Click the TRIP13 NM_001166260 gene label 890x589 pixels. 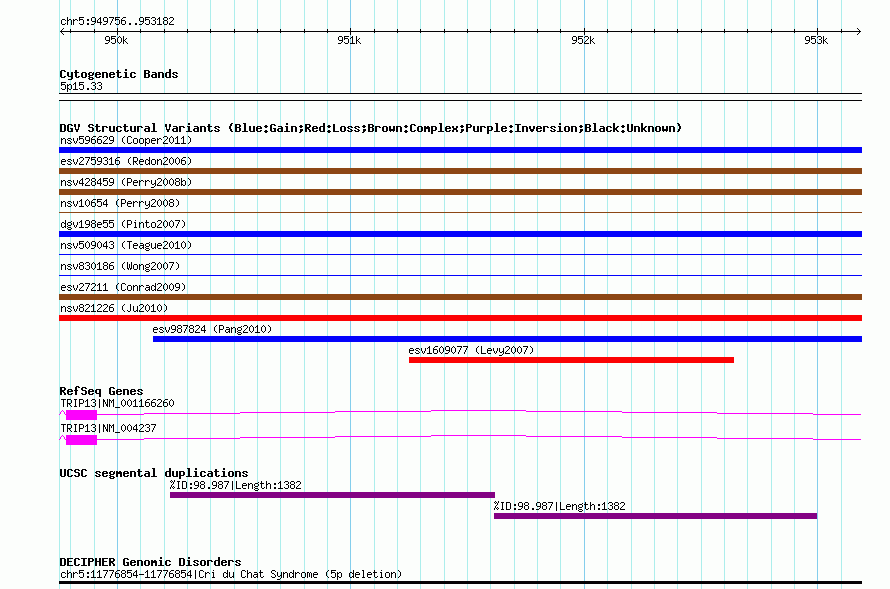[x=117, y=403]
